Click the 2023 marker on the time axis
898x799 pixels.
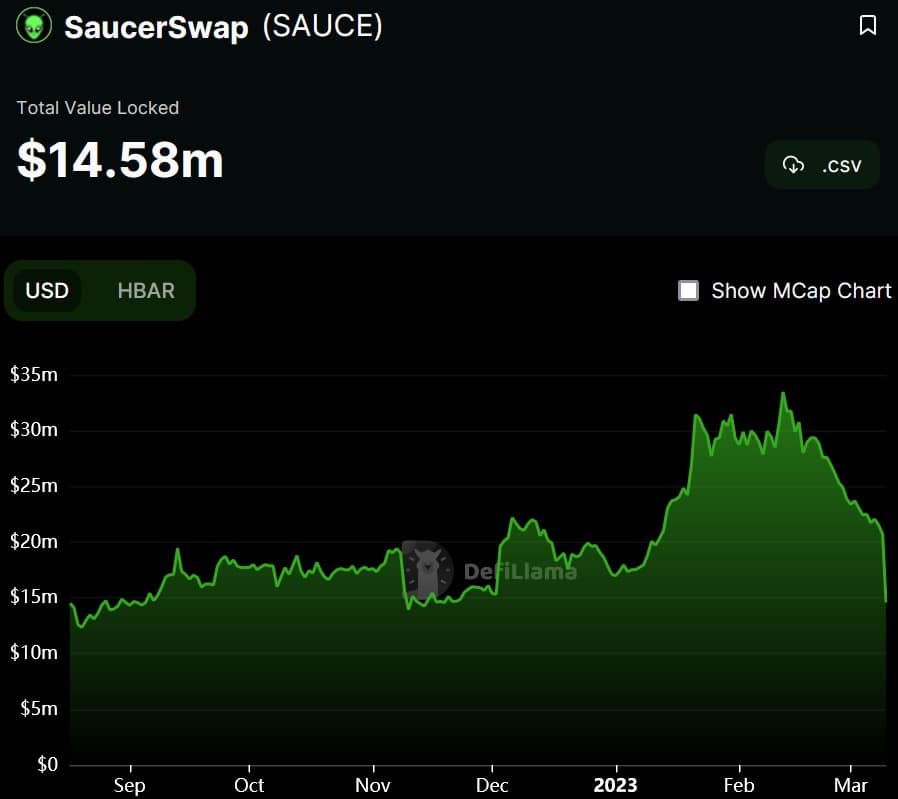point(613,785)
